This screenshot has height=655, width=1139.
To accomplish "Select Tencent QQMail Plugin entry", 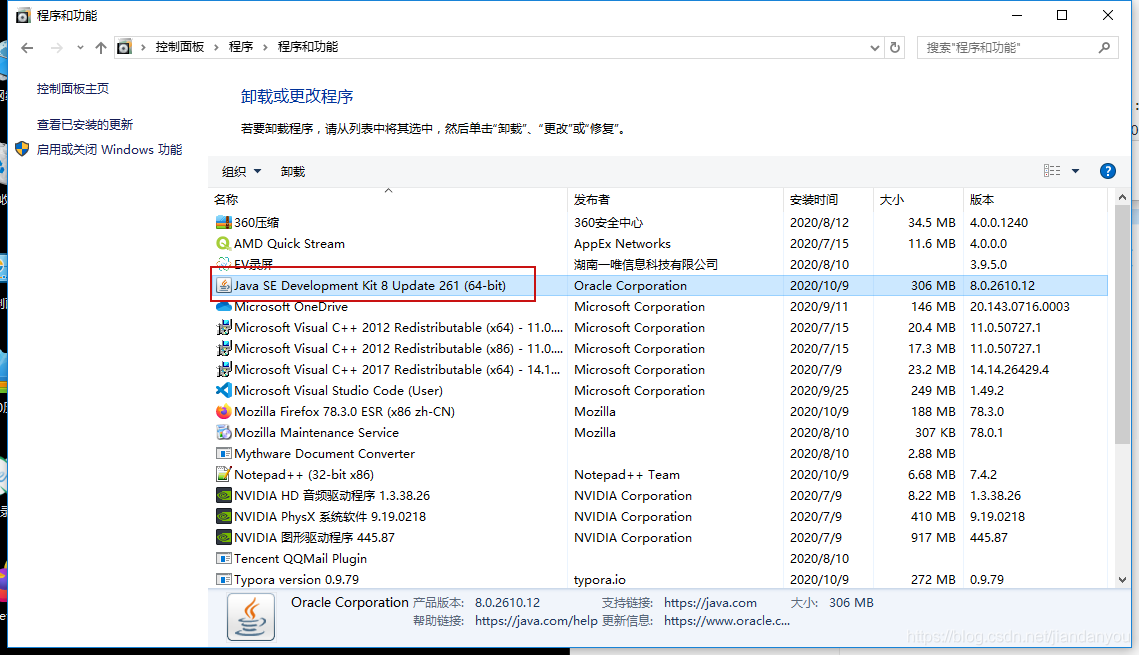I will [300, 559].
